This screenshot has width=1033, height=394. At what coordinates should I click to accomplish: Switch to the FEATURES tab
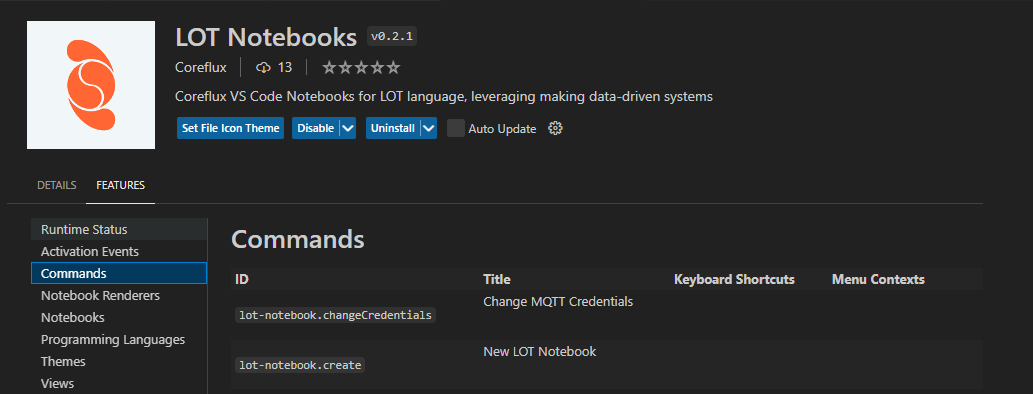(121, 185)
